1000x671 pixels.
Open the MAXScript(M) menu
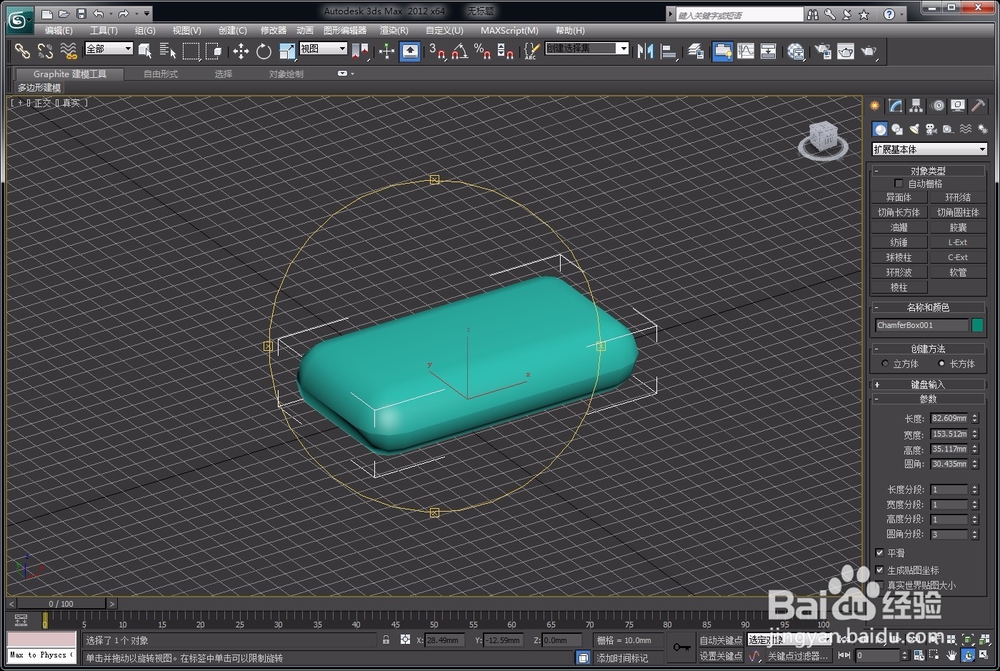(509, 30)
